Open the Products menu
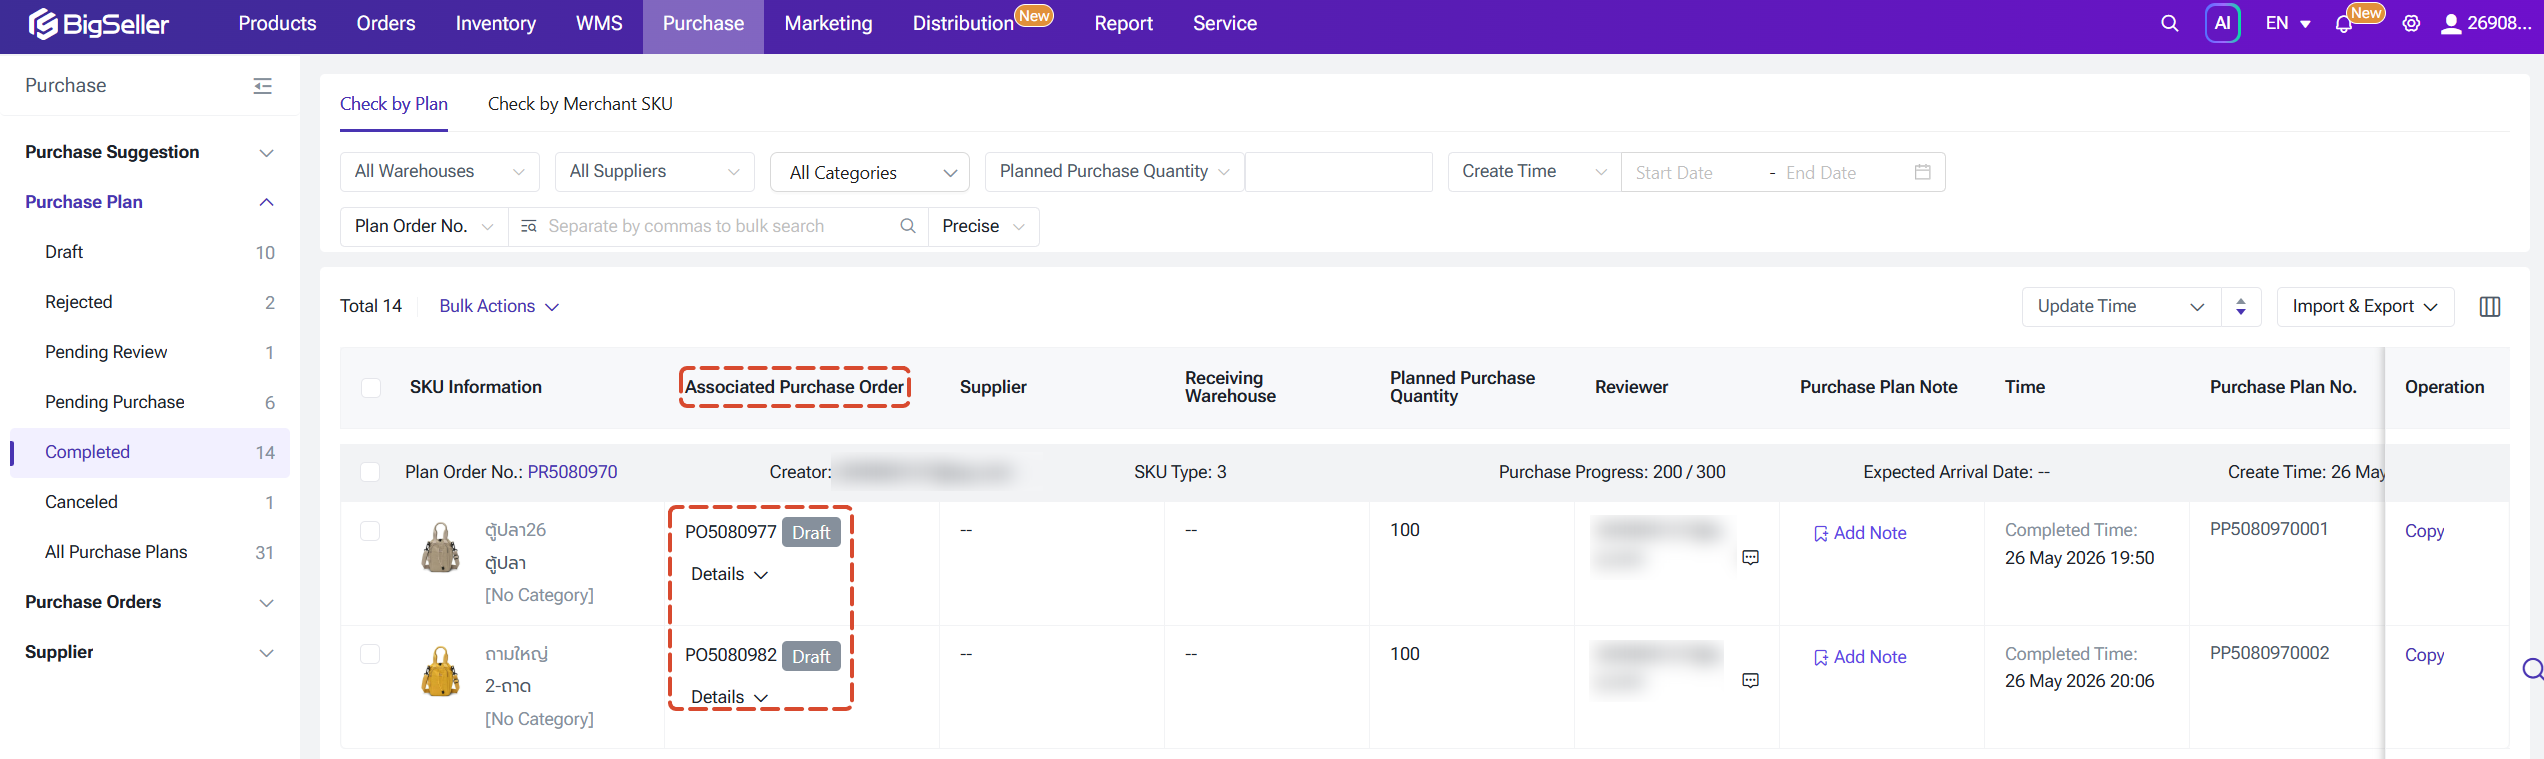 pyautogui.click(x=277, y=23)
